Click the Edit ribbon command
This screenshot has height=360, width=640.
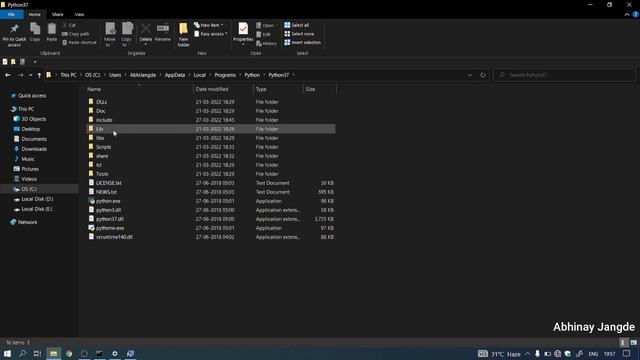pyautogui.click(x=264, y=34)
